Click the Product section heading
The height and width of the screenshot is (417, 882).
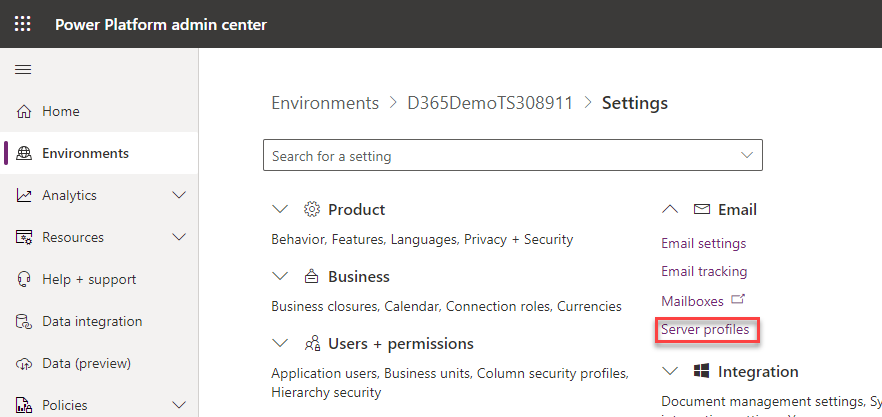click(x=357, y=209)
